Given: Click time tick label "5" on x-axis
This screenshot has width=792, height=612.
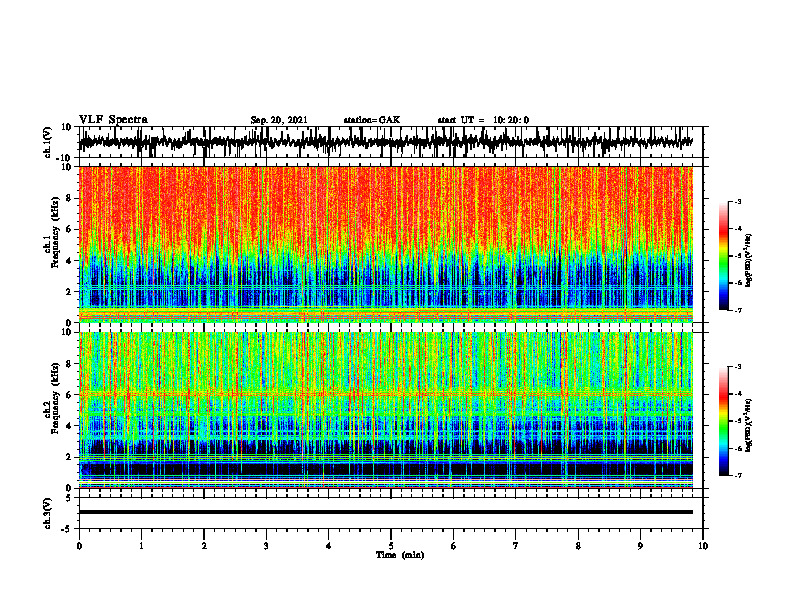Looking at the screenshot, I should (x=391, y=546).
